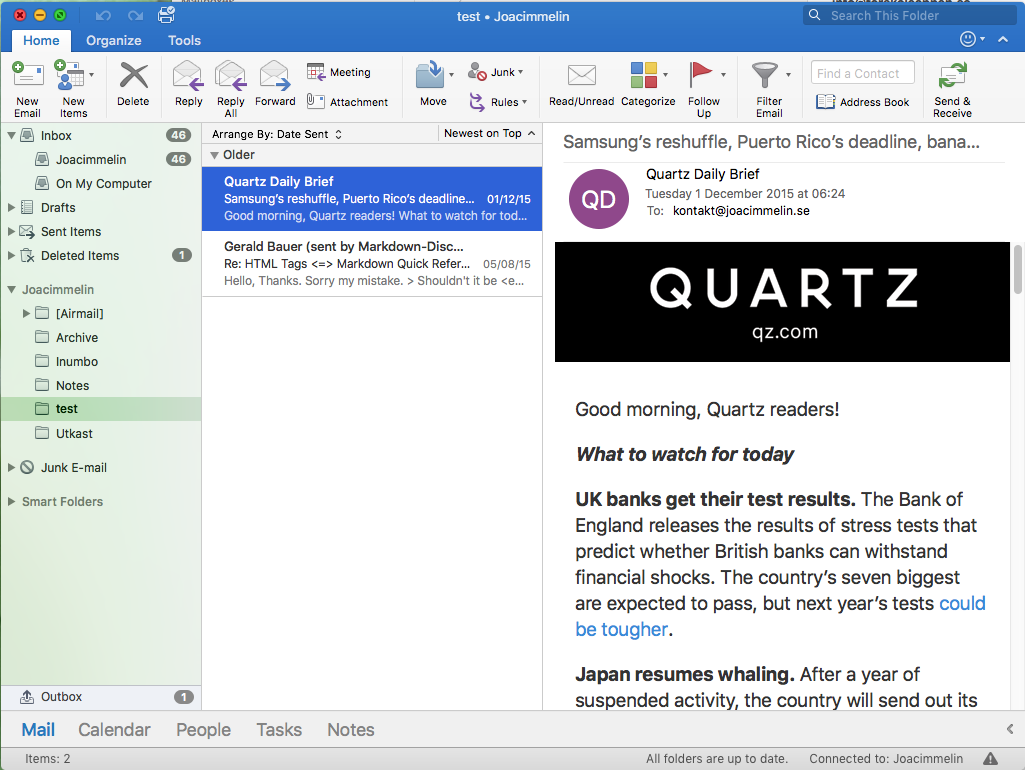Open the People view
The image size is (1025, 770).
(x=203, y=729)
